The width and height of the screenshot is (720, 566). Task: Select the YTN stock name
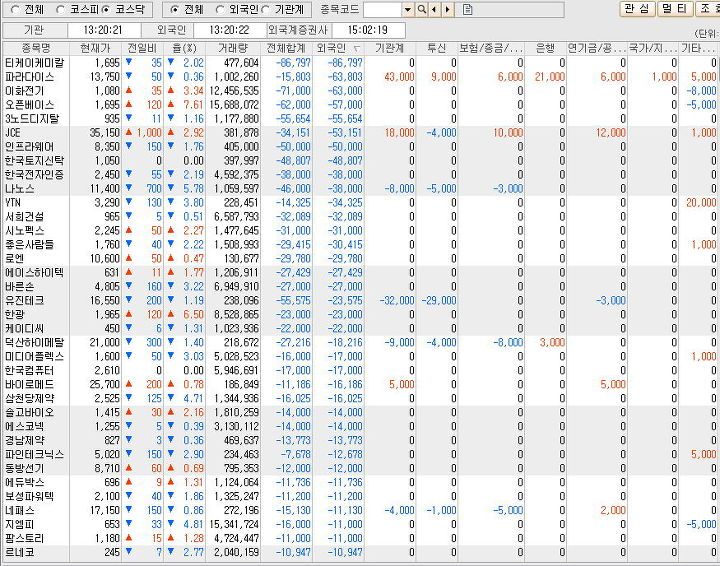tap(13, 202)
